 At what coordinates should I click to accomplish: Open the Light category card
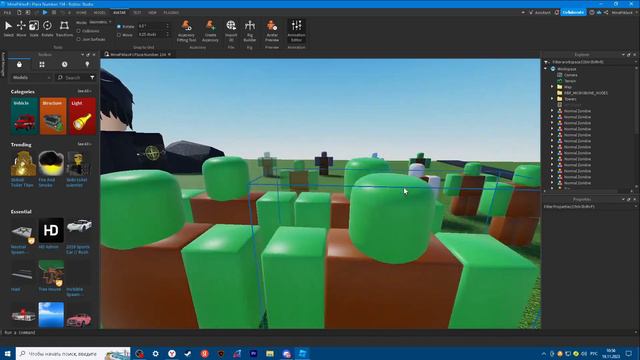coord(82,116)
